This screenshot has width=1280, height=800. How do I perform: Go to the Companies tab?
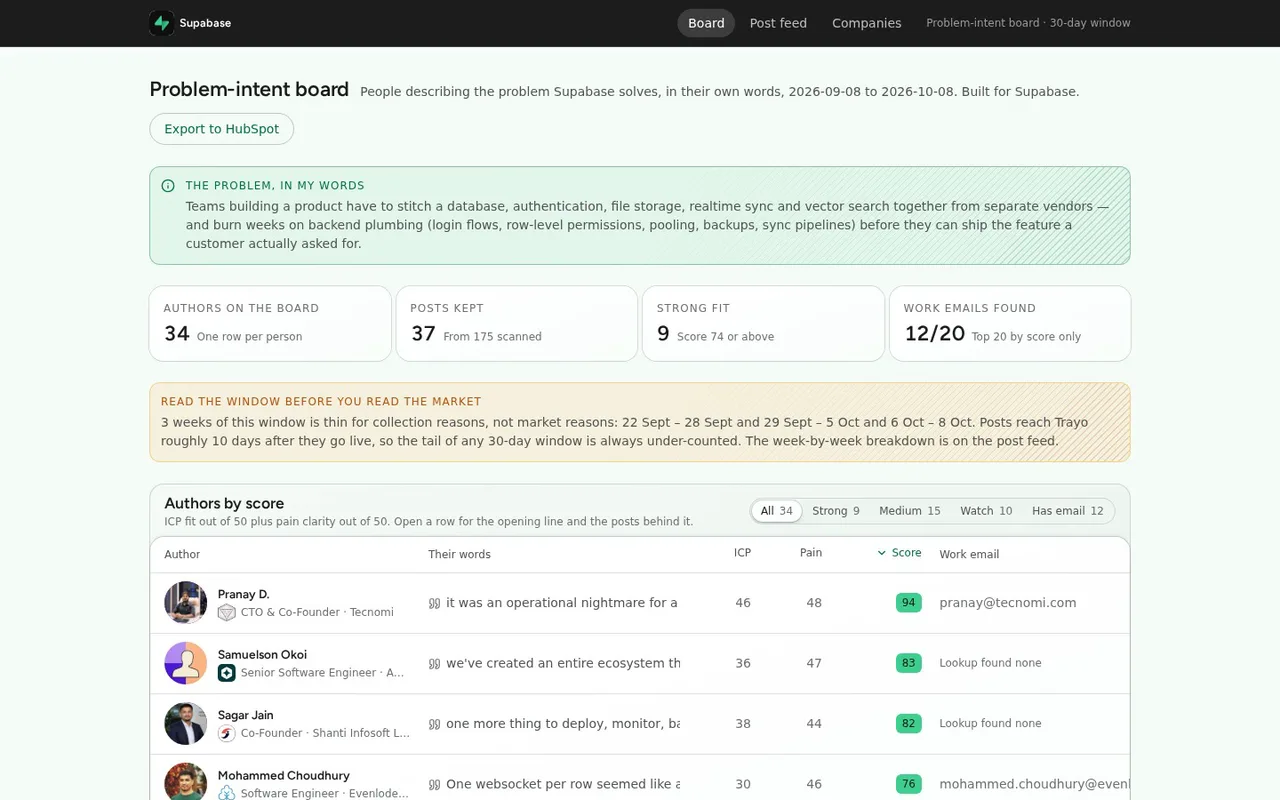866,23
